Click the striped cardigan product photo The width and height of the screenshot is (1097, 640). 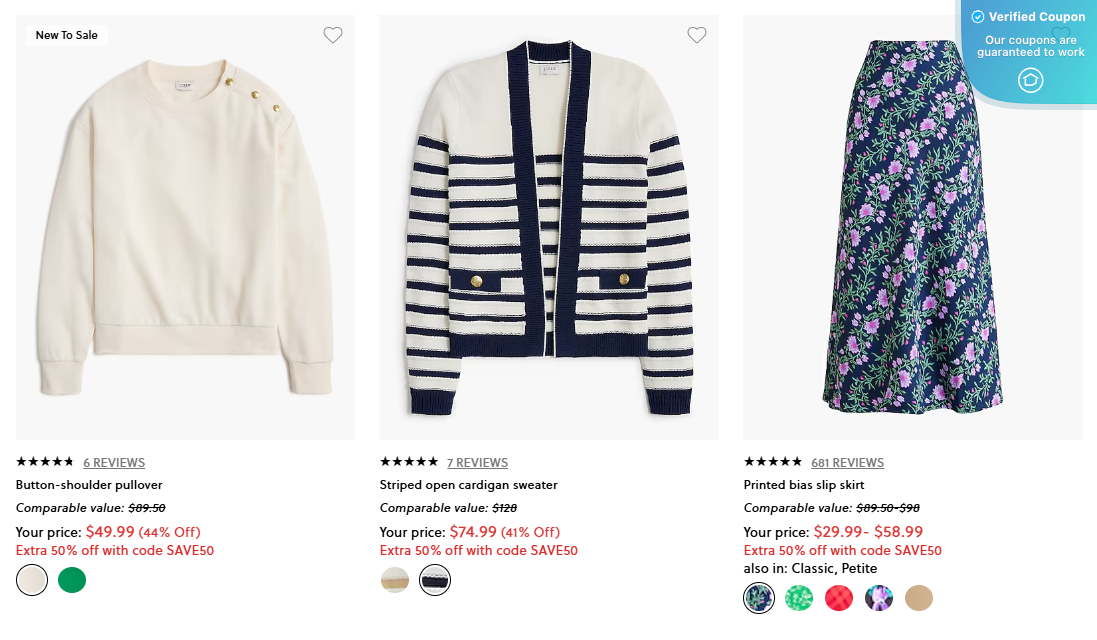549,225
